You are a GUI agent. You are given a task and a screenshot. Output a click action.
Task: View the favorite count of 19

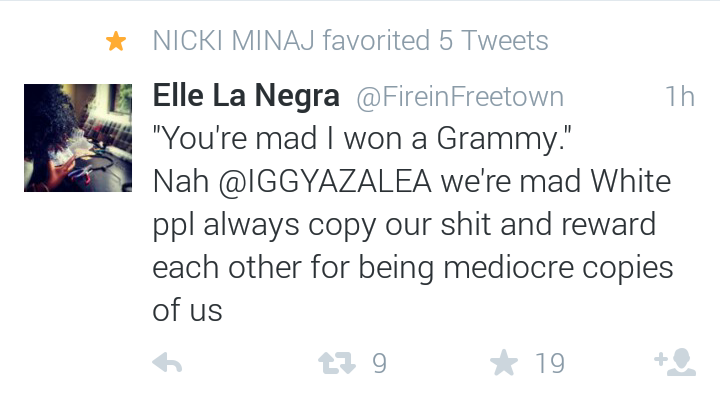coord(550,363)
